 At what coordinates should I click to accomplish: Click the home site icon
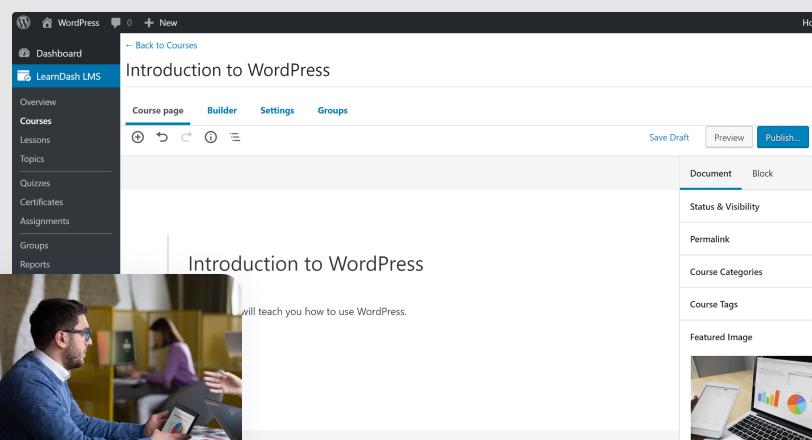pos(47,23)
